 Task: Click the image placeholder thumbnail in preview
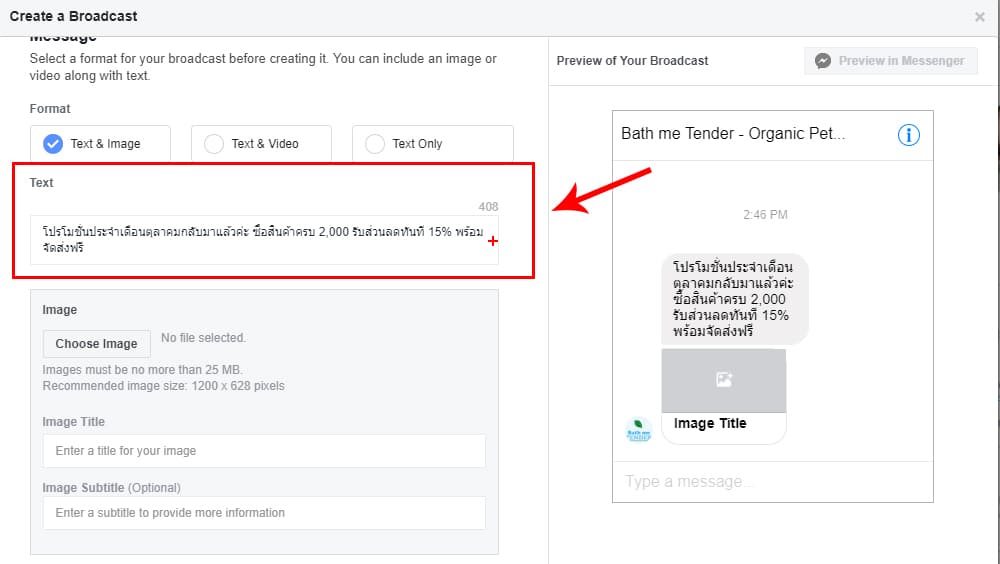[724, 380]
